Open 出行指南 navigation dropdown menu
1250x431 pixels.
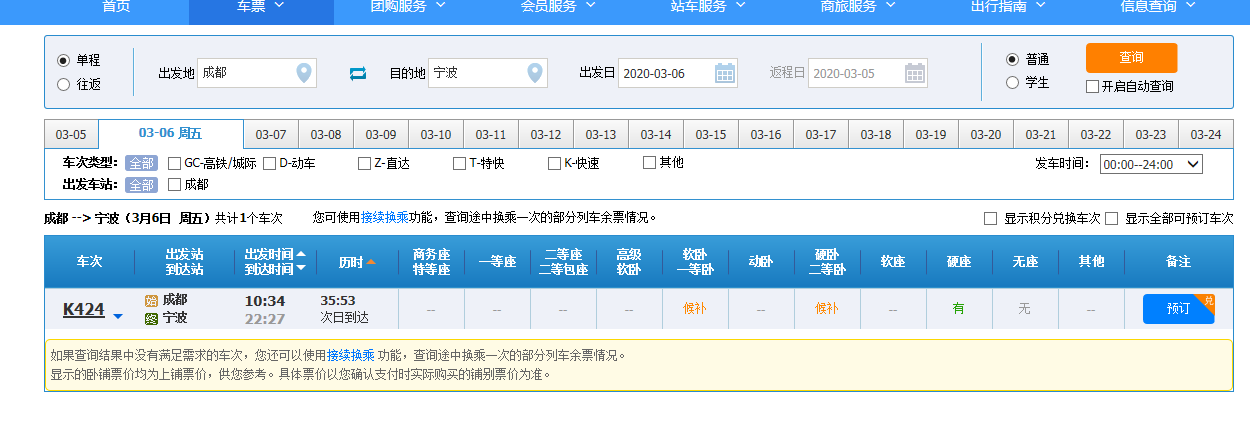coord(1008,6)
